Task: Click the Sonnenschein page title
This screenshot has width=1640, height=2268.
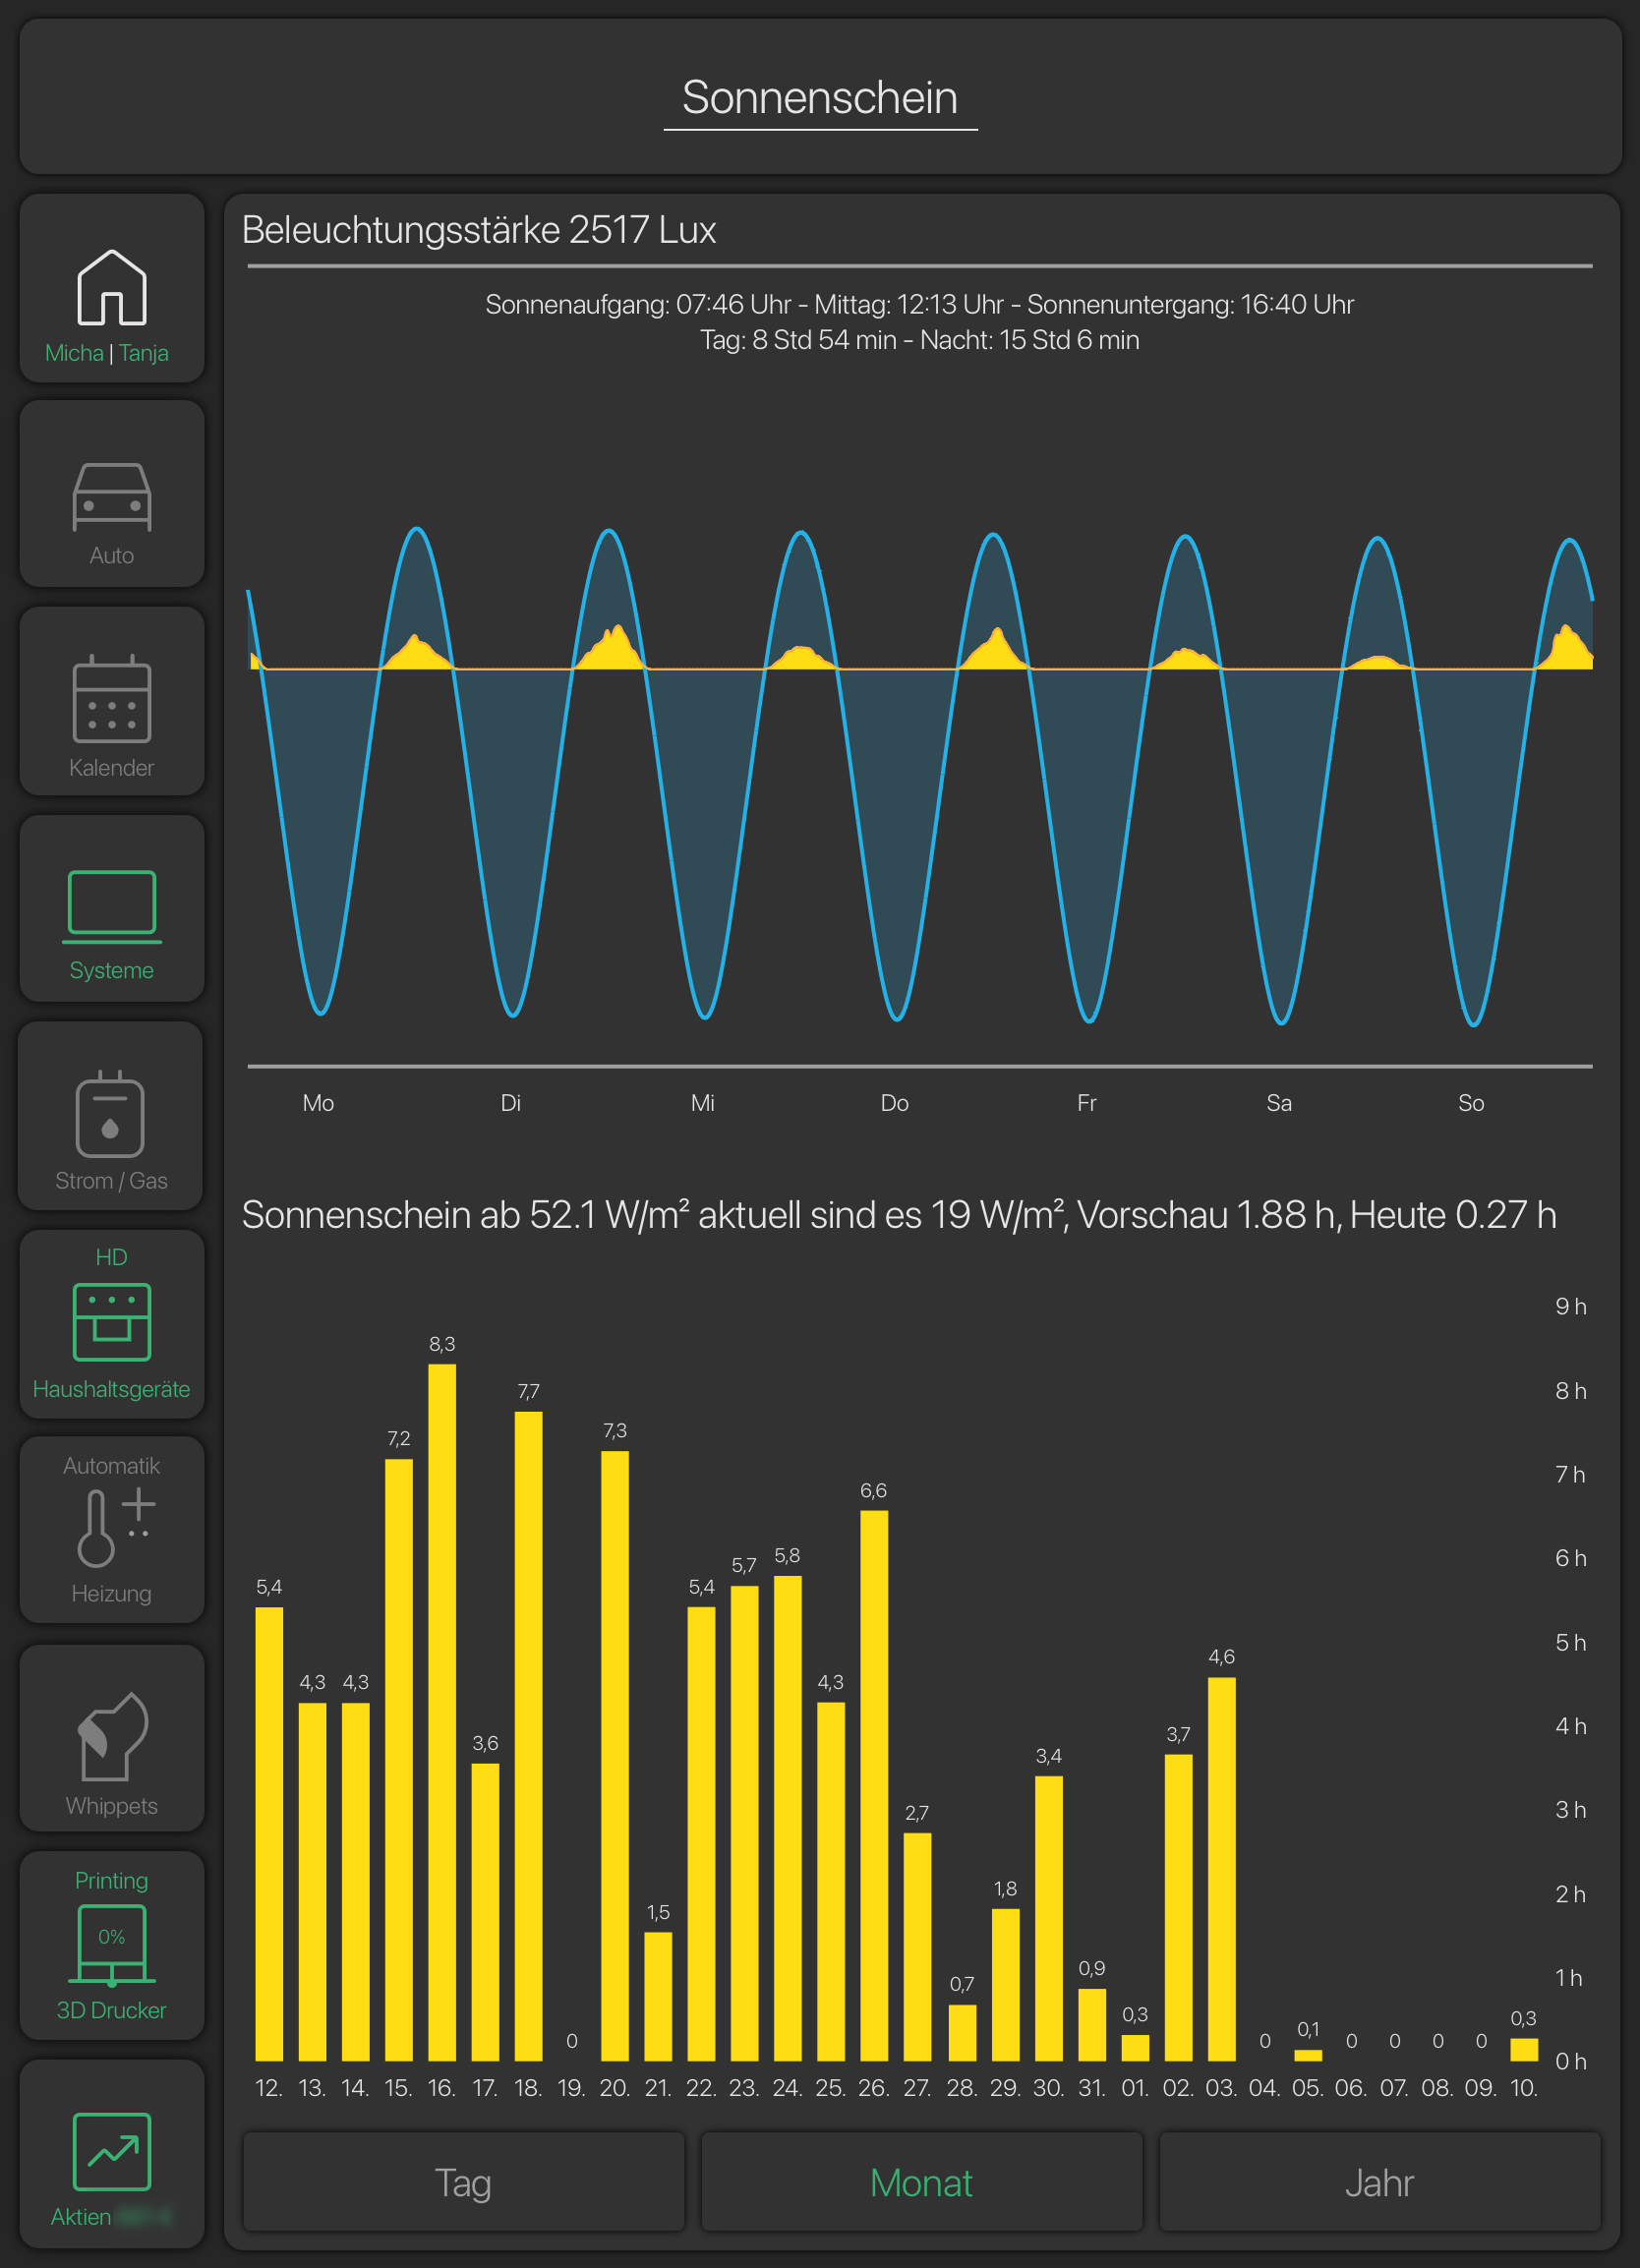Action: (820, 98)
